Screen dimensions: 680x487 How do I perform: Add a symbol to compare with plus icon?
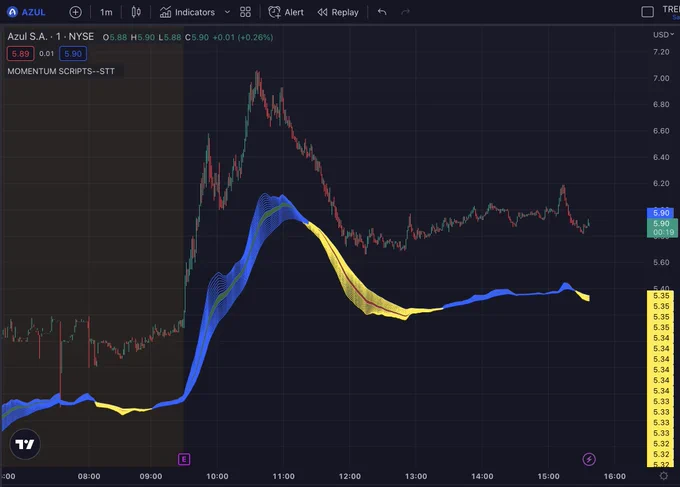point(75,12)
